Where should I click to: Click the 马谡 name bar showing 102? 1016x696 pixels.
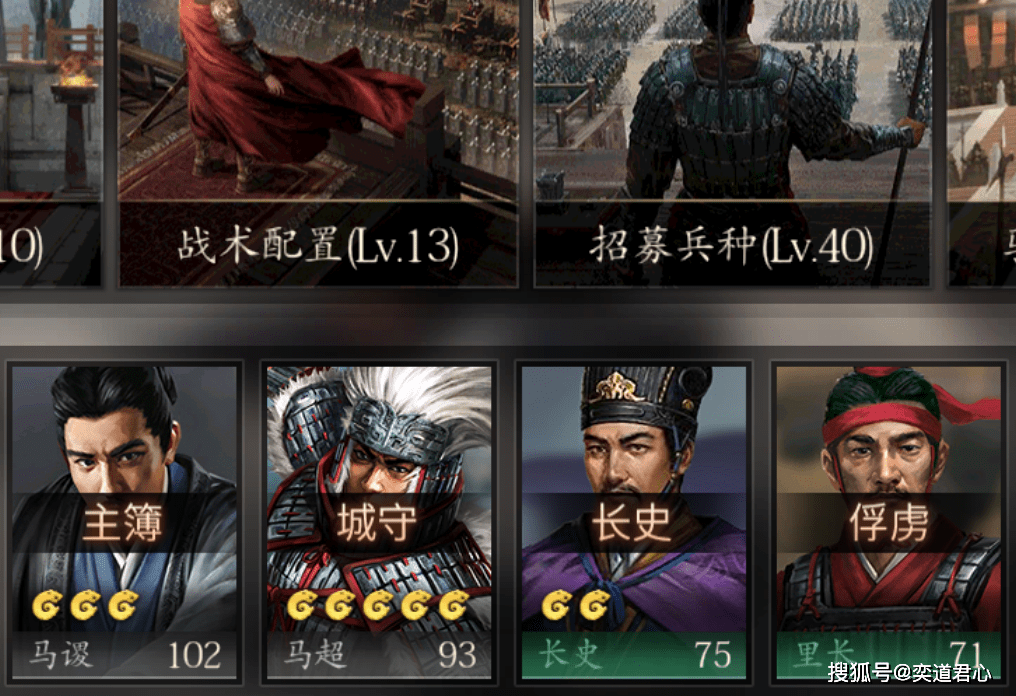pyautogui.click(x=124, y=655)
